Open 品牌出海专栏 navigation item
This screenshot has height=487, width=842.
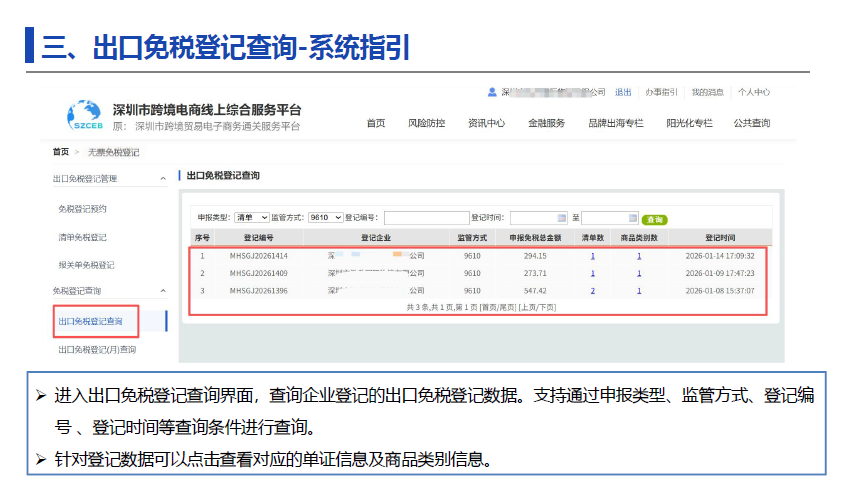[x=616, y=123]
